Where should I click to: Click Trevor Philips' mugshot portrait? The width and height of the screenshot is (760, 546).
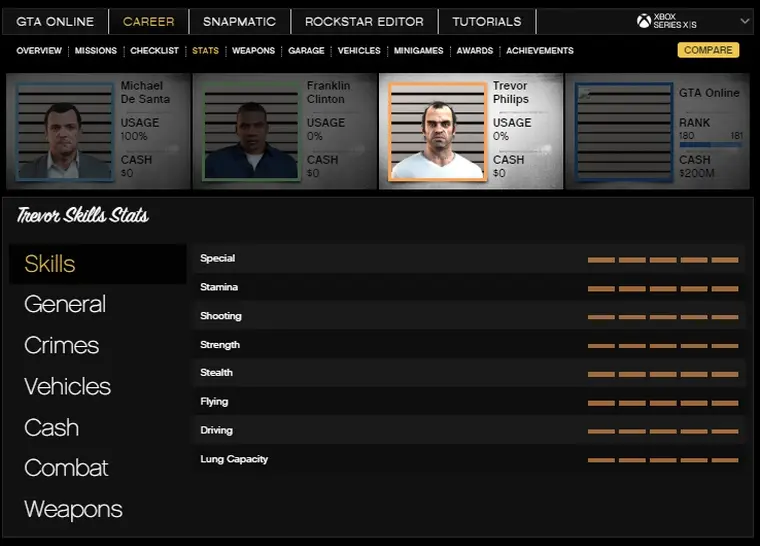click(437, 131)
